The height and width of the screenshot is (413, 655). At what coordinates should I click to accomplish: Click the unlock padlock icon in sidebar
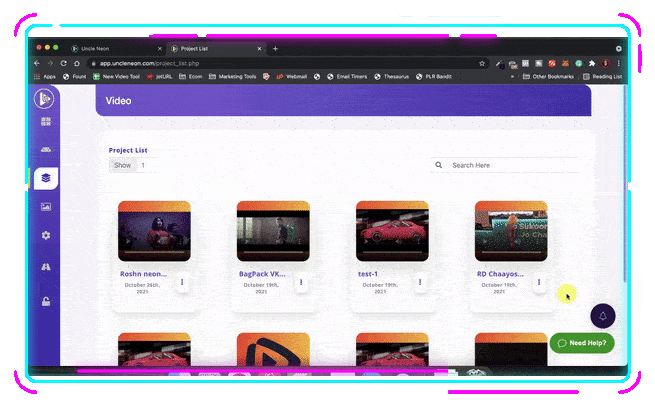[46, 301]
